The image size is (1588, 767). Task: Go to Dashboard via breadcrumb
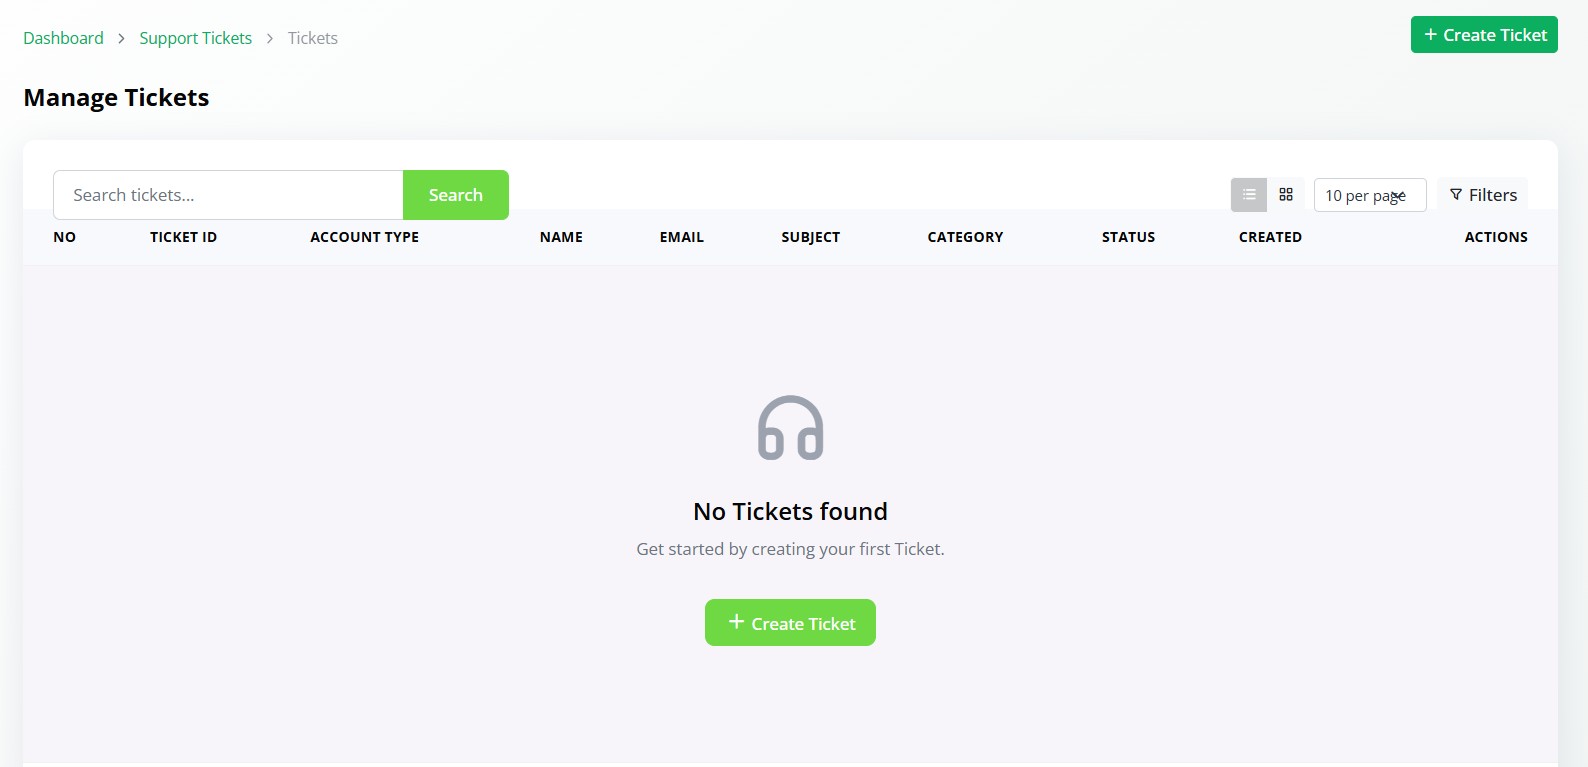(63, 38)
